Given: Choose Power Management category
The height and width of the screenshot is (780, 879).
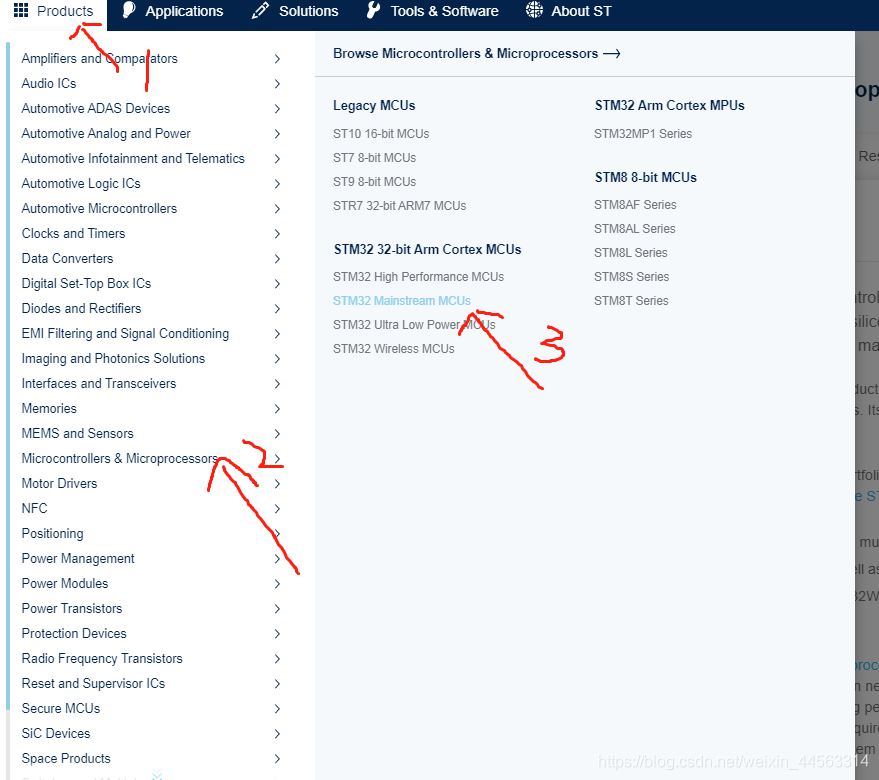Looking at the screenshot, I should (78, 559).
